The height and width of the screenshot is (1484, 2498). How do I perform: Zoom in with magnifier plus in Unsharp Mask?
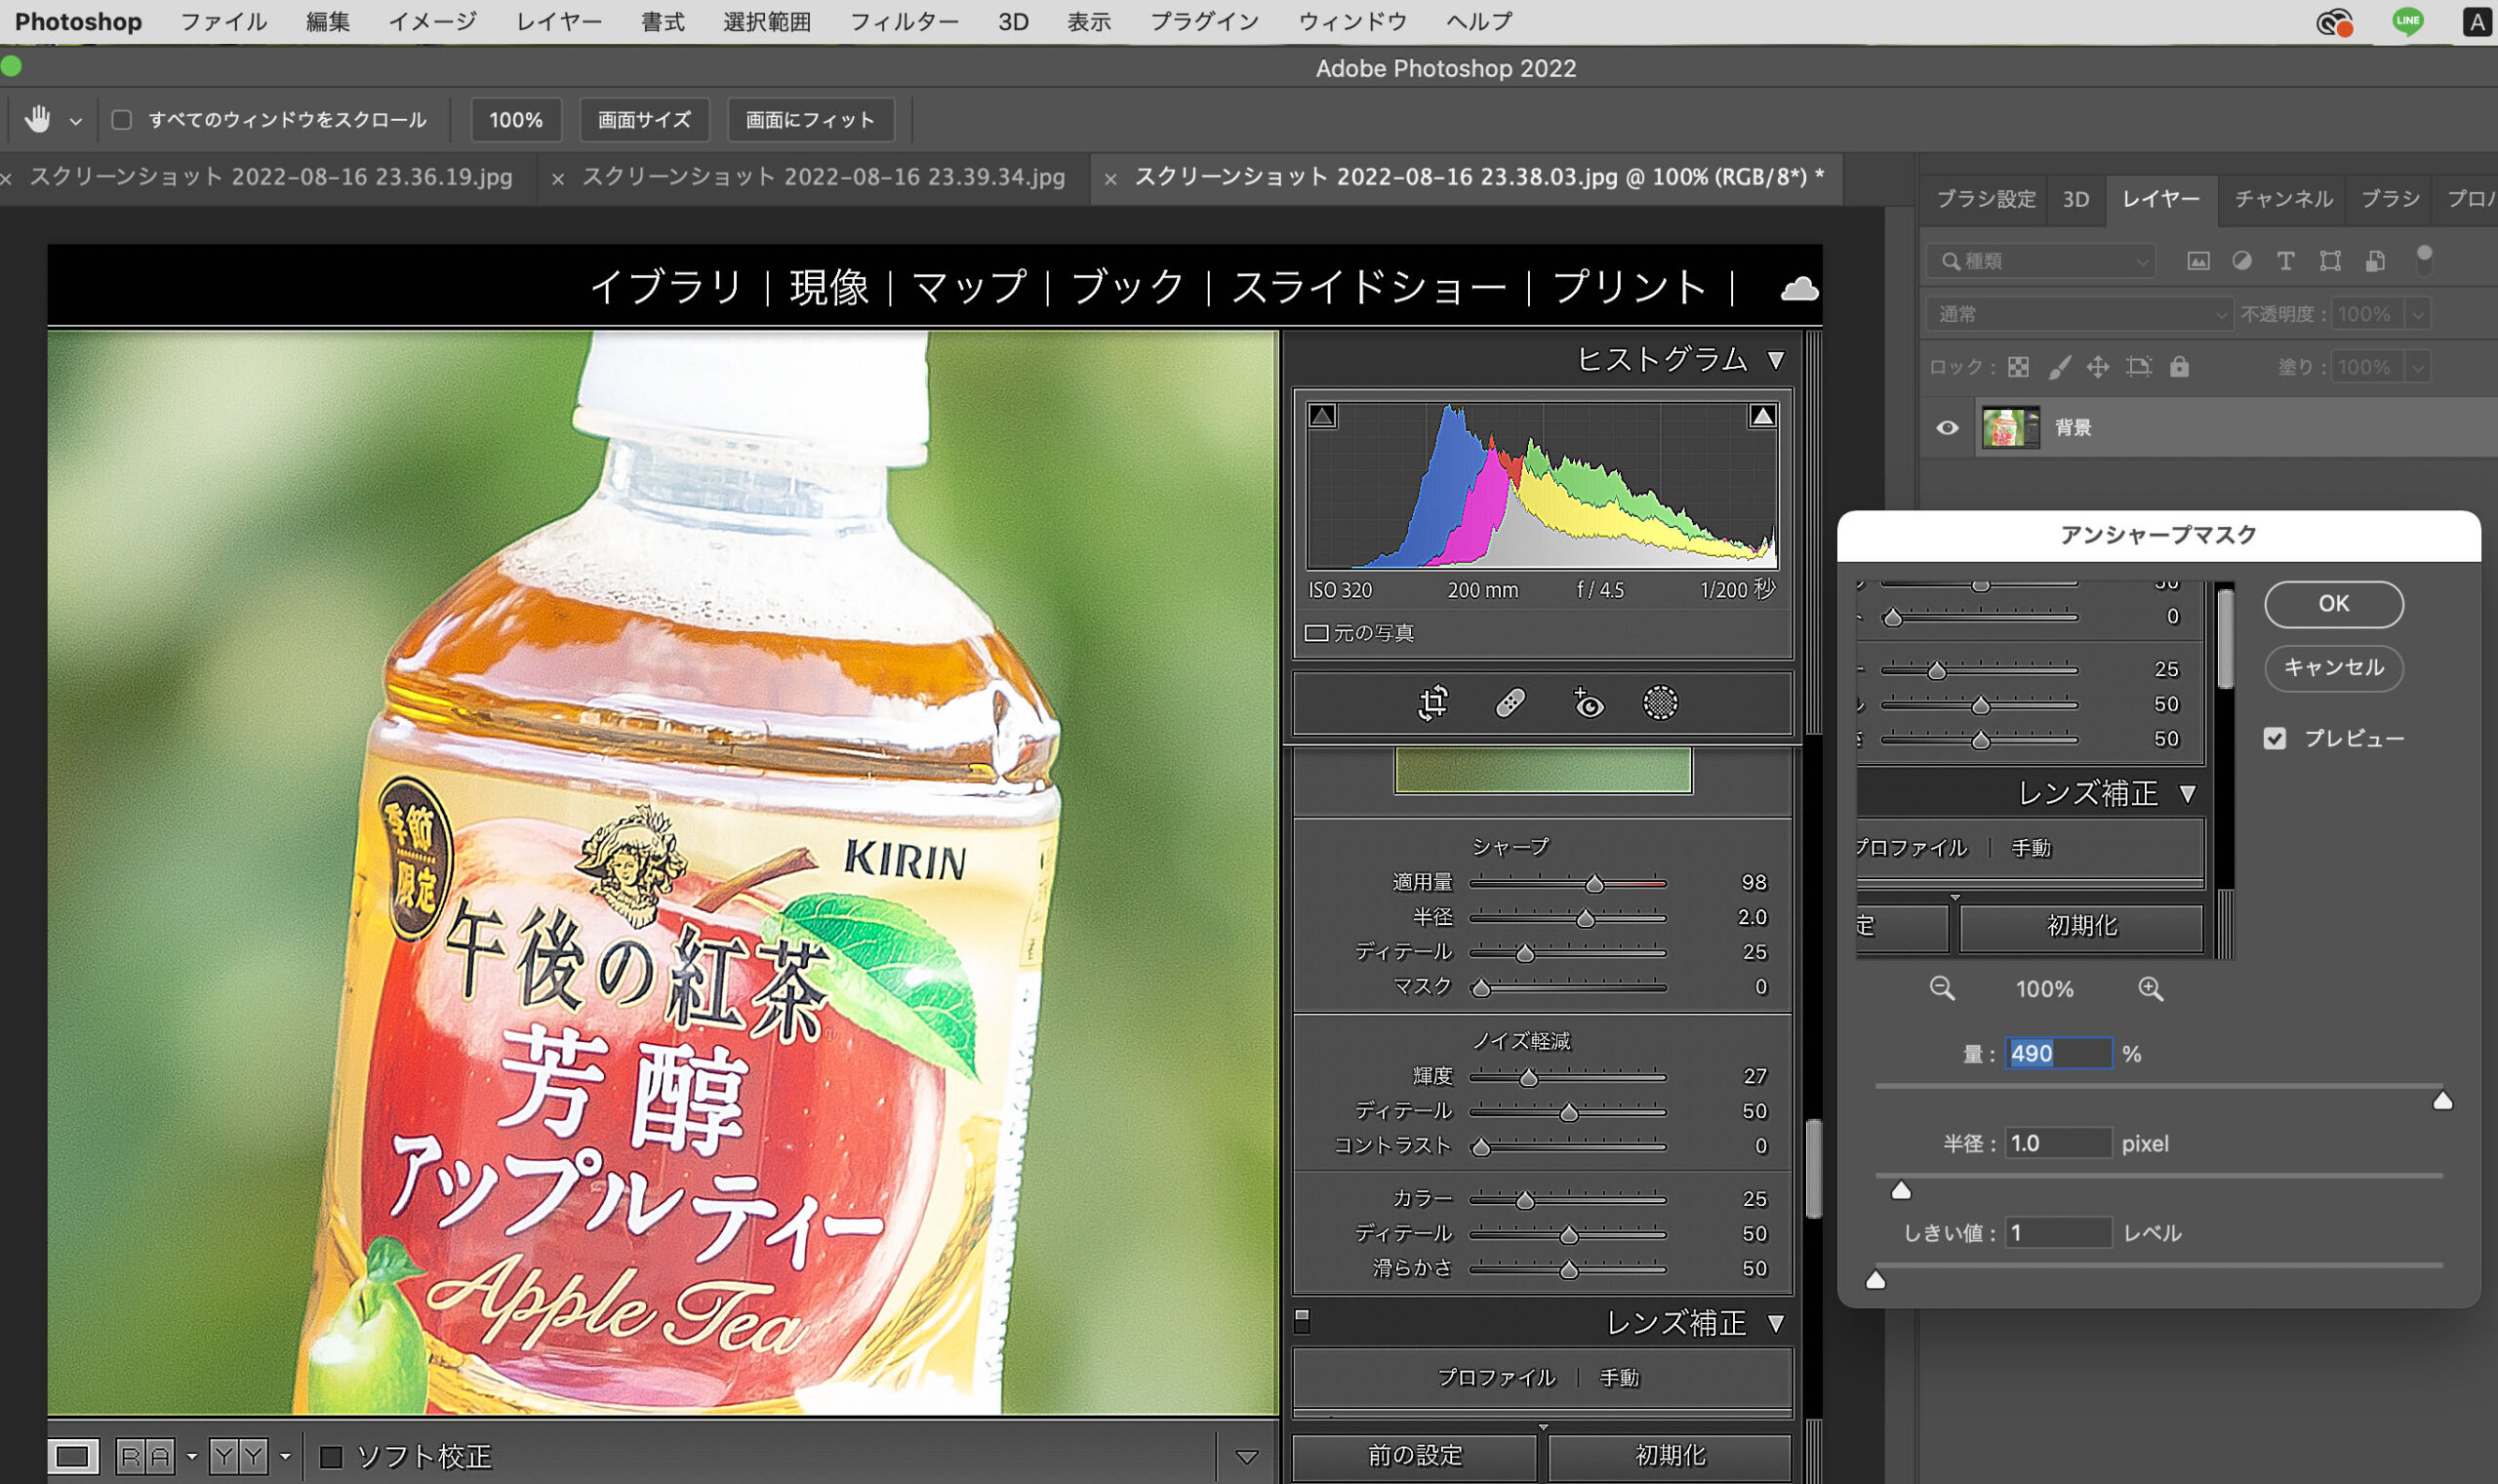pyautogui.click(x=2150, y=989)
